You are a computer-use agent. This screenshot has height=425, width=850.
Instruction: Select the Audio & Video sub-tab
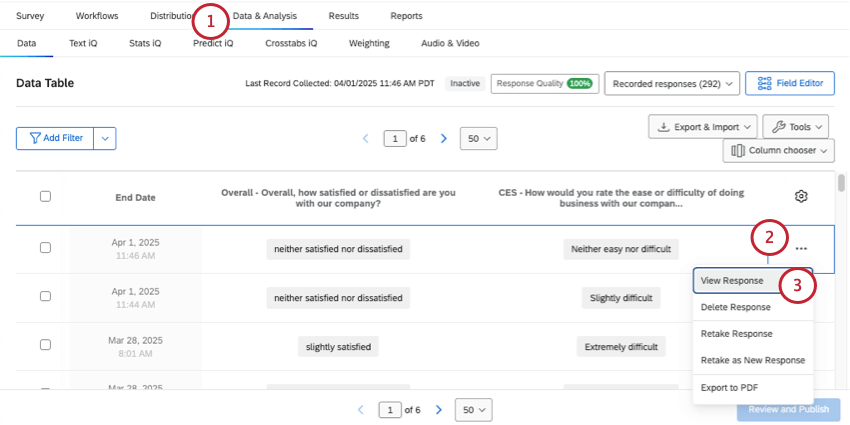click(x=450, y=43)
